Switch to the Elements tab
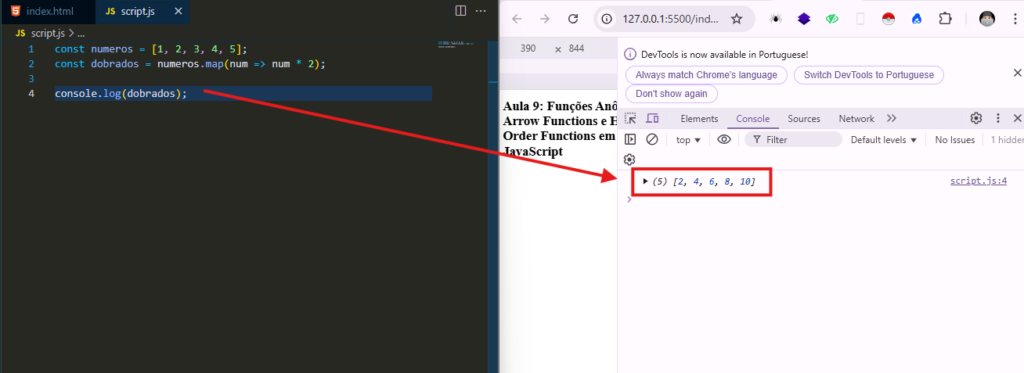 [x=699, y=119]
